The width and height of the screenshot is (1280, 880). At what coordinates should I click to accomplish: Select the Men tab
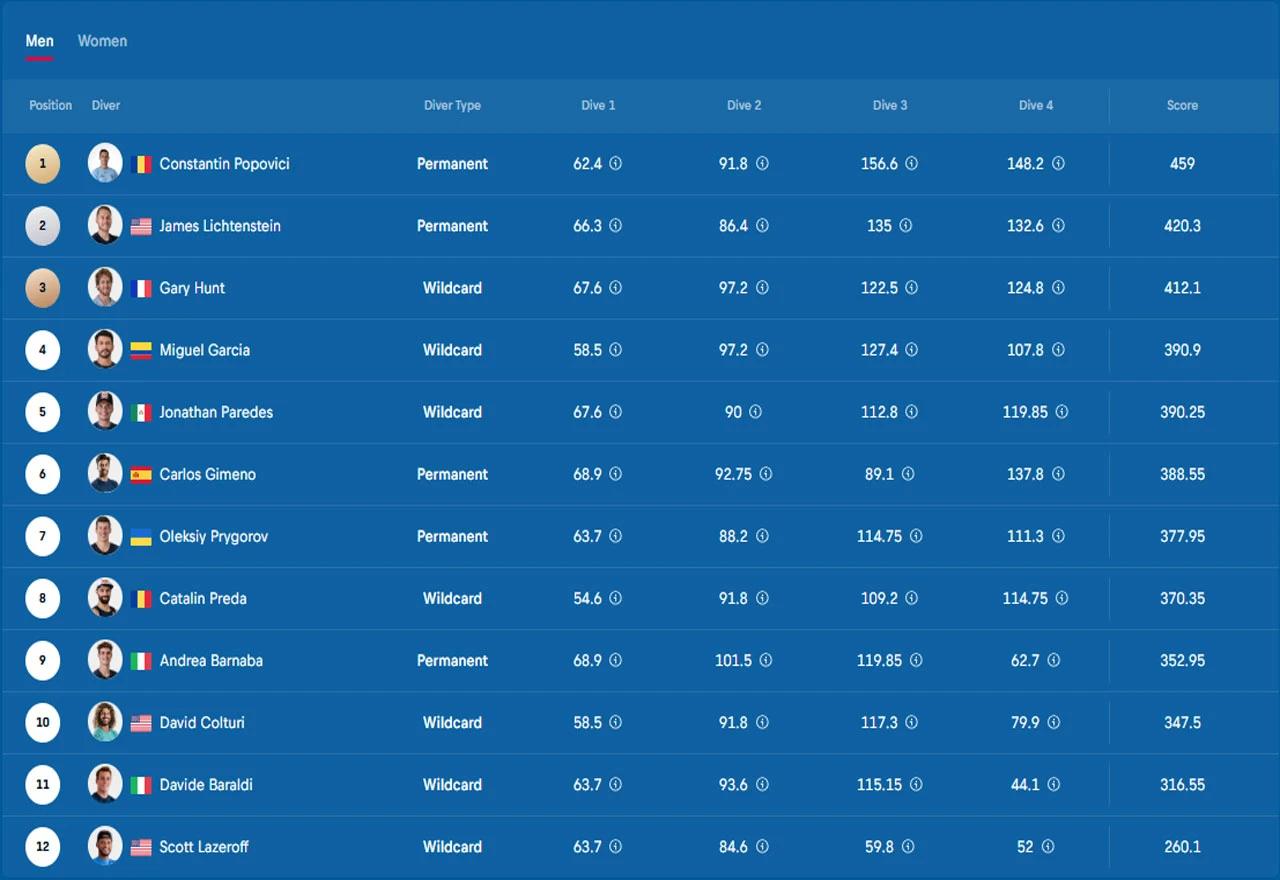[40, 41]
